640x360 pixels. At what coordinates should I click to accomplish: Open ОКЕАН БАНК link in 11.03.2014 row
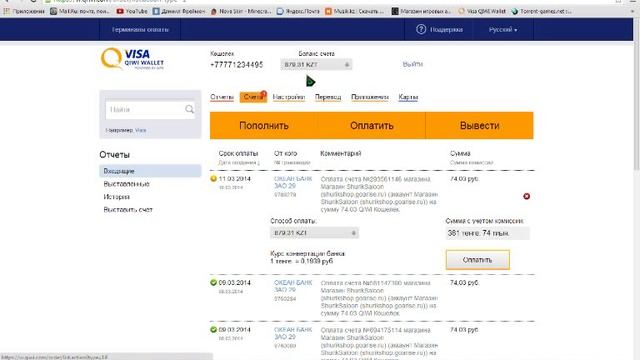pyautogui.click(x=293, y=182)
